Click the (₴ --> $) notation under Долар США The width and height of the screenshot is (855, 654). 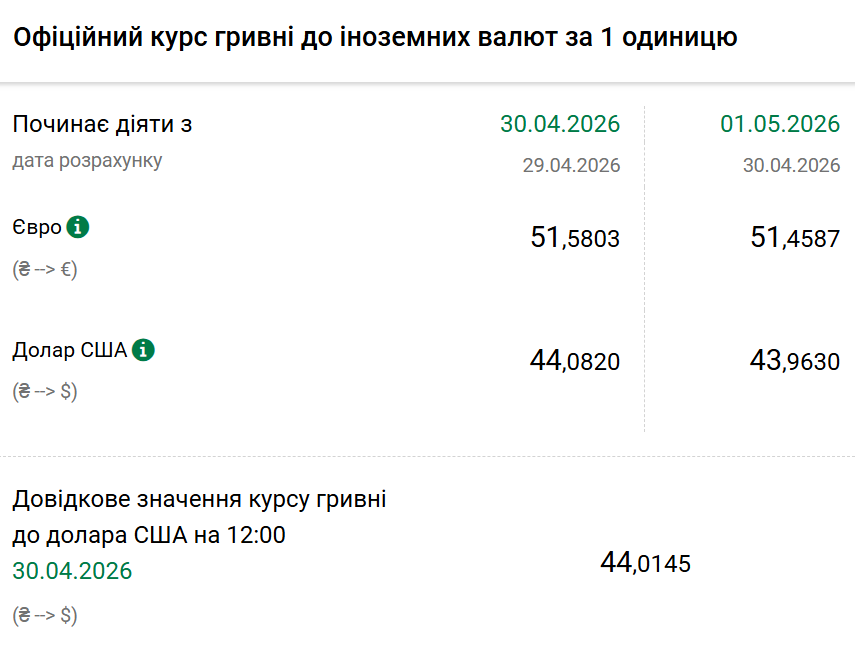tap(45, 391)
